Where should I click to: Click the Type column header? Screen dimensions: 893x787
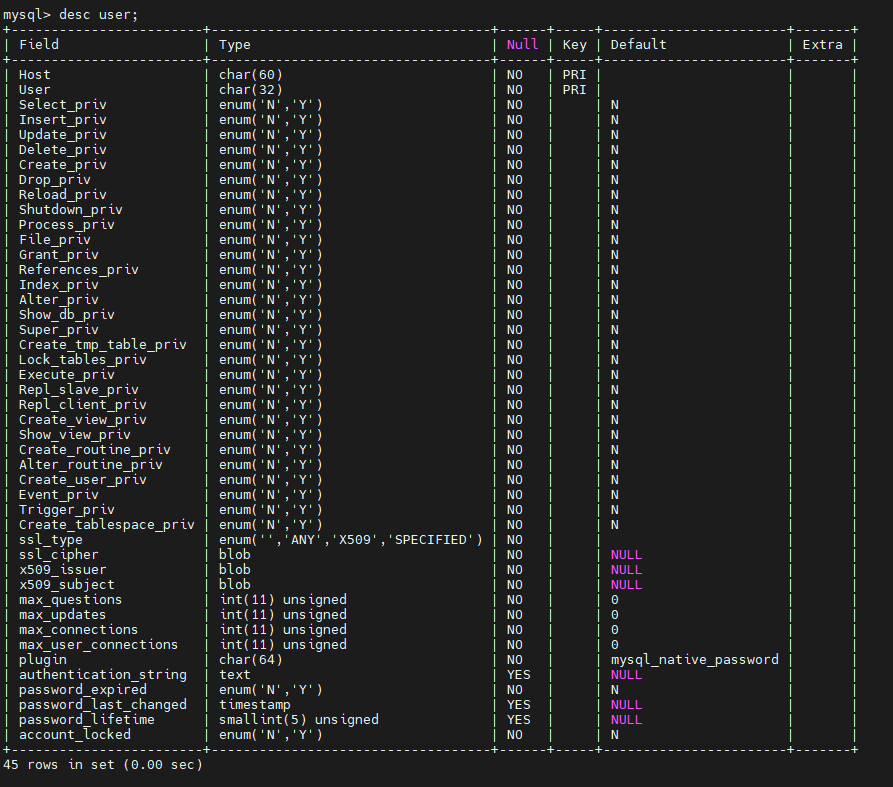[235, 44]
